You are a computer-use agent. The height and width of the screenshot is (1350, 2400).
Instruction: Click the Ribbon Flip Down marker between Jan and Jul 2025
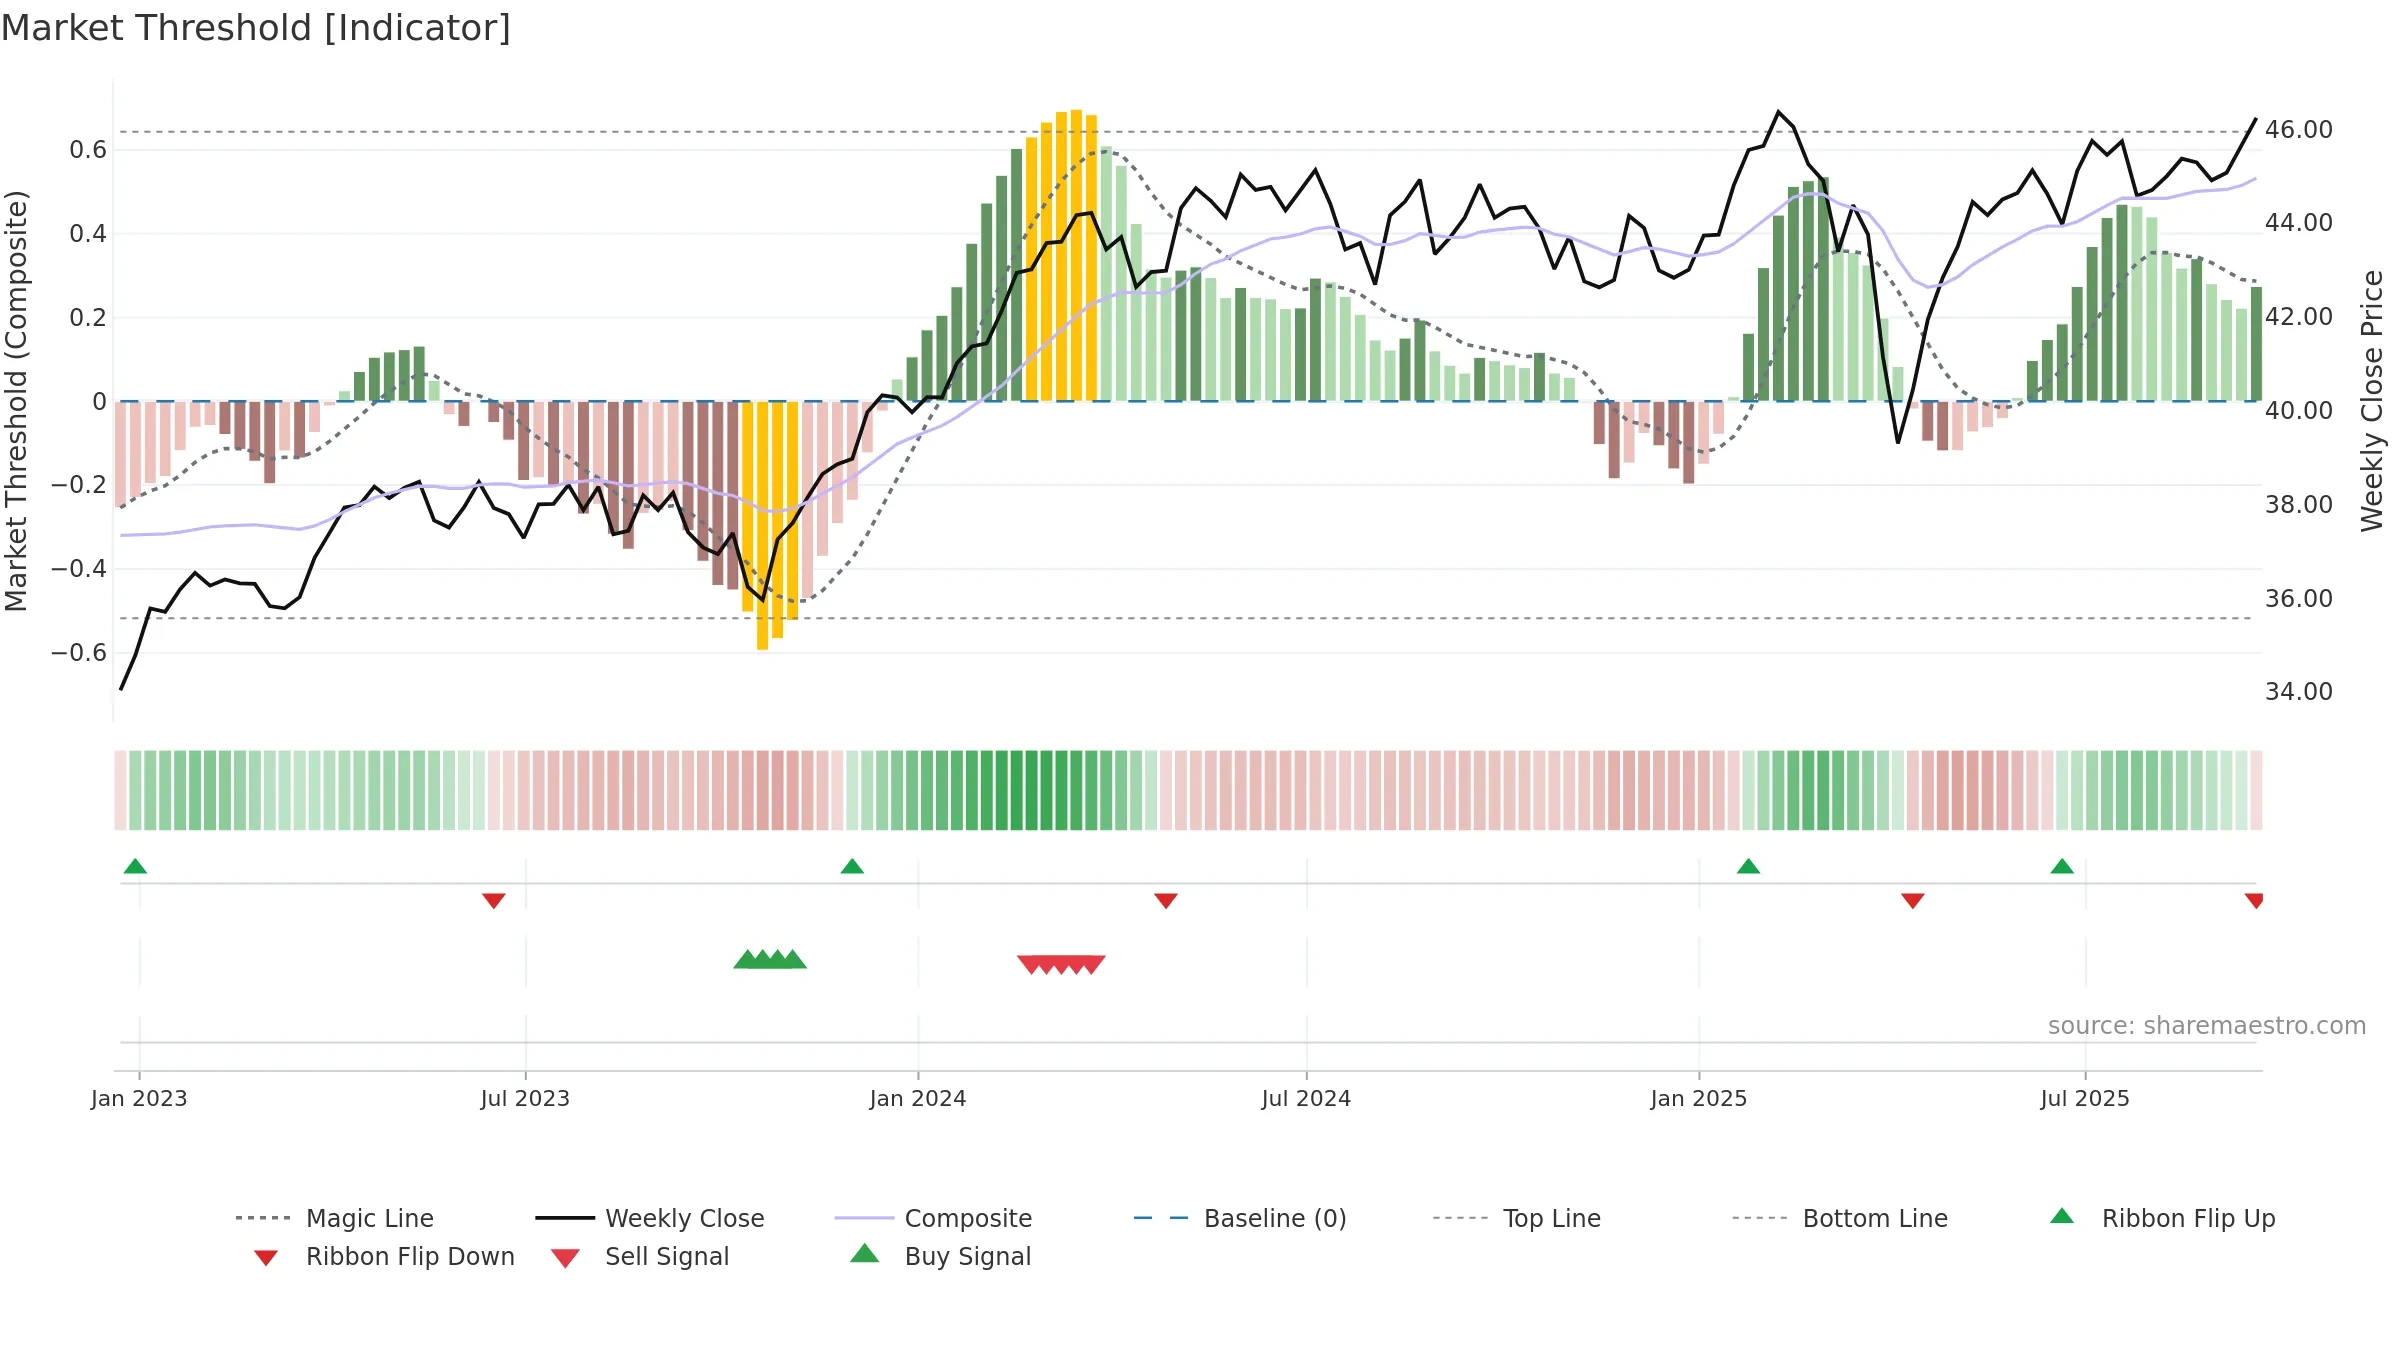[x=1913, y=901]
